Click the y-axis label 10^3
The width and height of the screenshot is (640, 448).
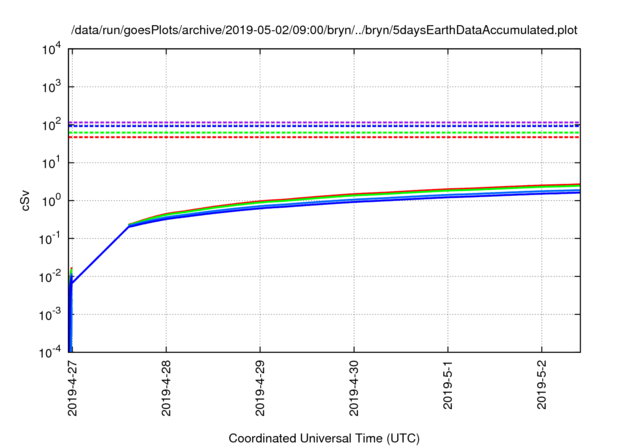coord(51,87)
